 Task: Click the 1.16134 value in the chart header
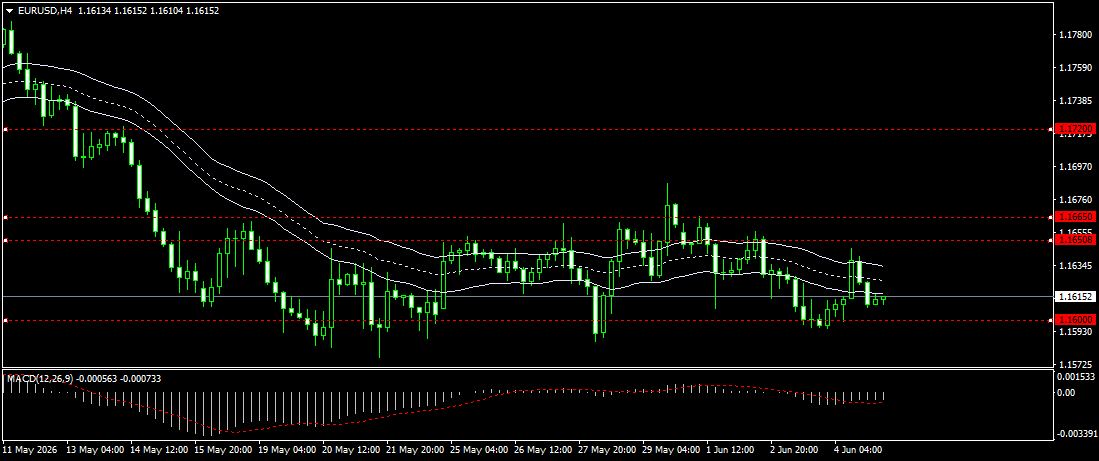coord(95,11)
